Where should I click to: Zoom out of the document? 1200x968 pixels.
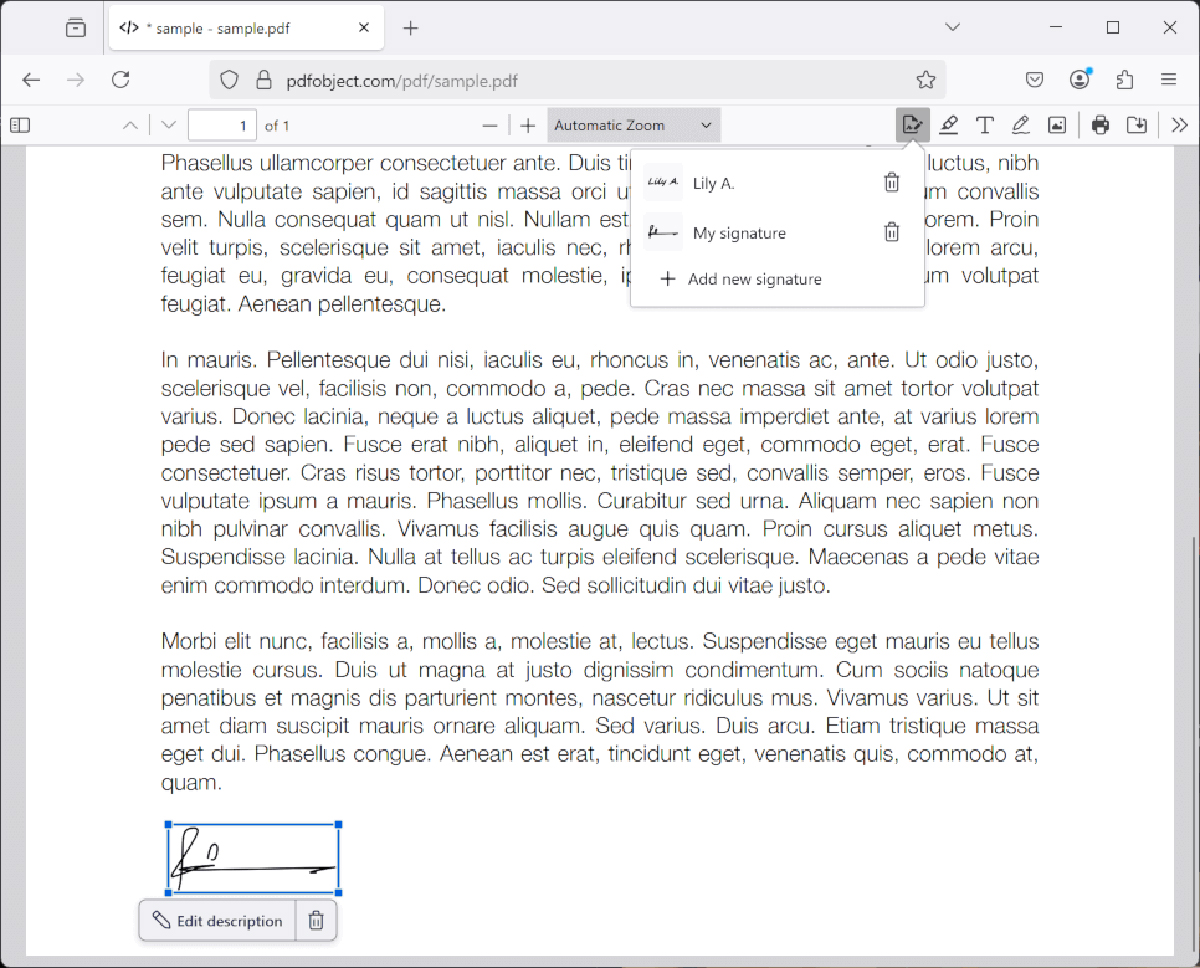point(490,125)
